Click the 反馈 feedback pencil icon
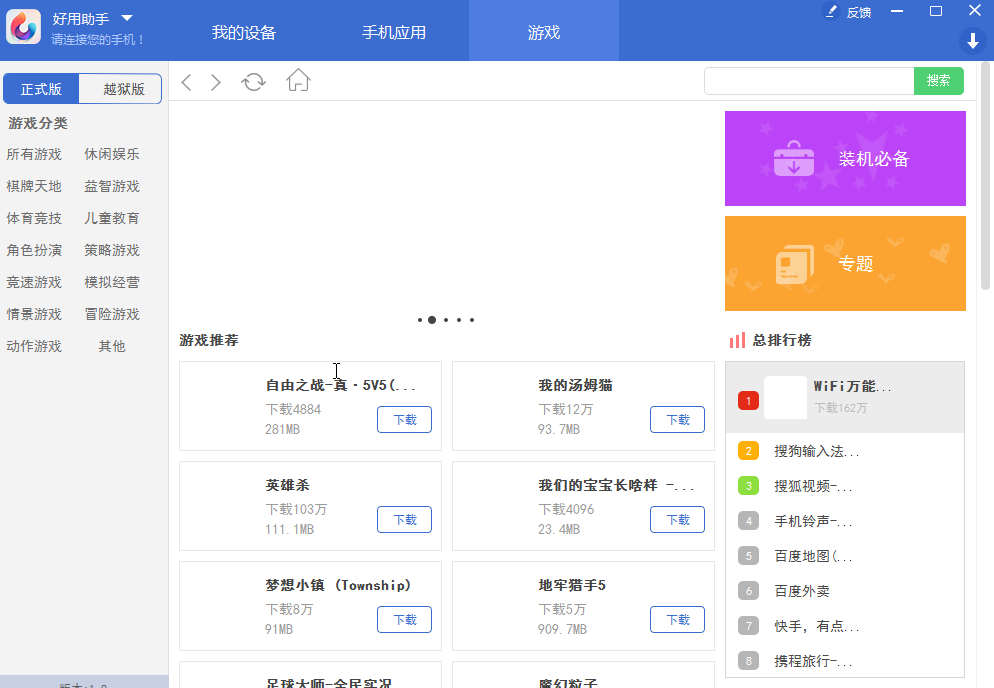The height and width of the screenshot is (688, 994). tap(830, 11)
